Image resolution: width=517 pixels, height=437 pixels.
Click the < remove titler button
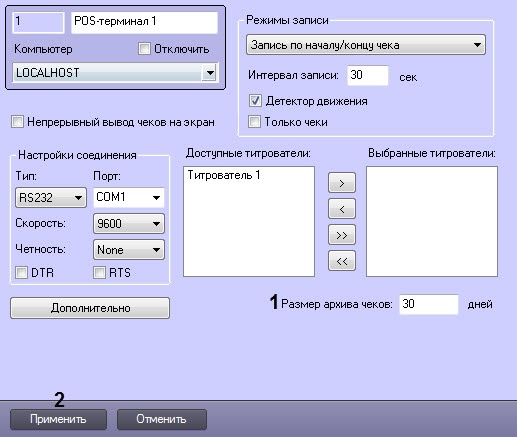342,209
